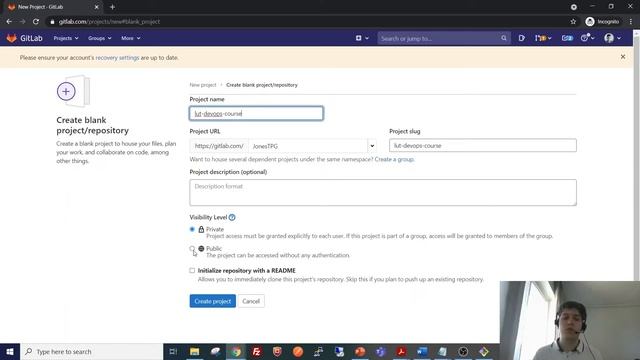The height and width of the screenshot is (360, 640).
Task: Click the Project description text area
Action: (383, 192)
